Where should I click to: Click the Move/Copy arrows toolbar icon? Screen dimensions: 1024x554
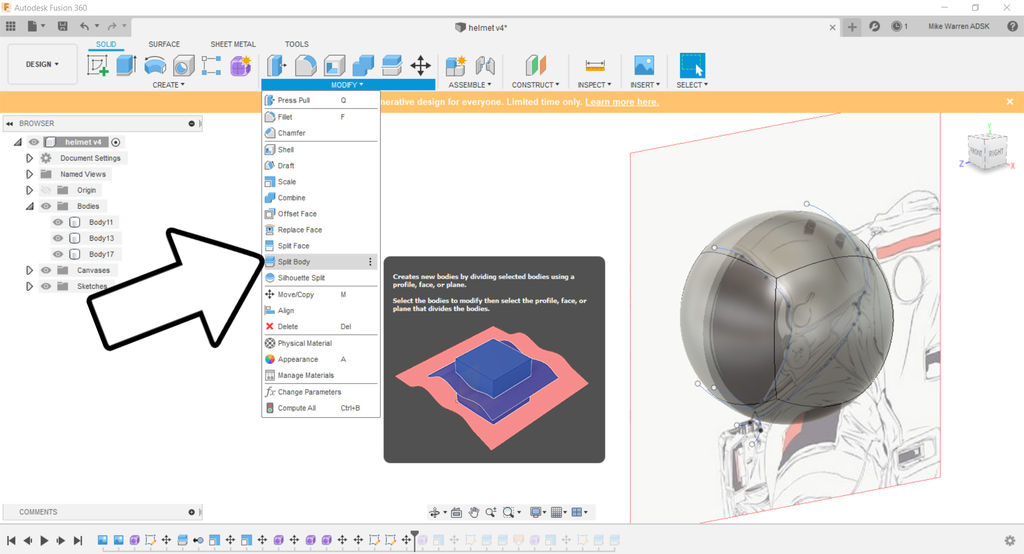[x=421, y=65]
